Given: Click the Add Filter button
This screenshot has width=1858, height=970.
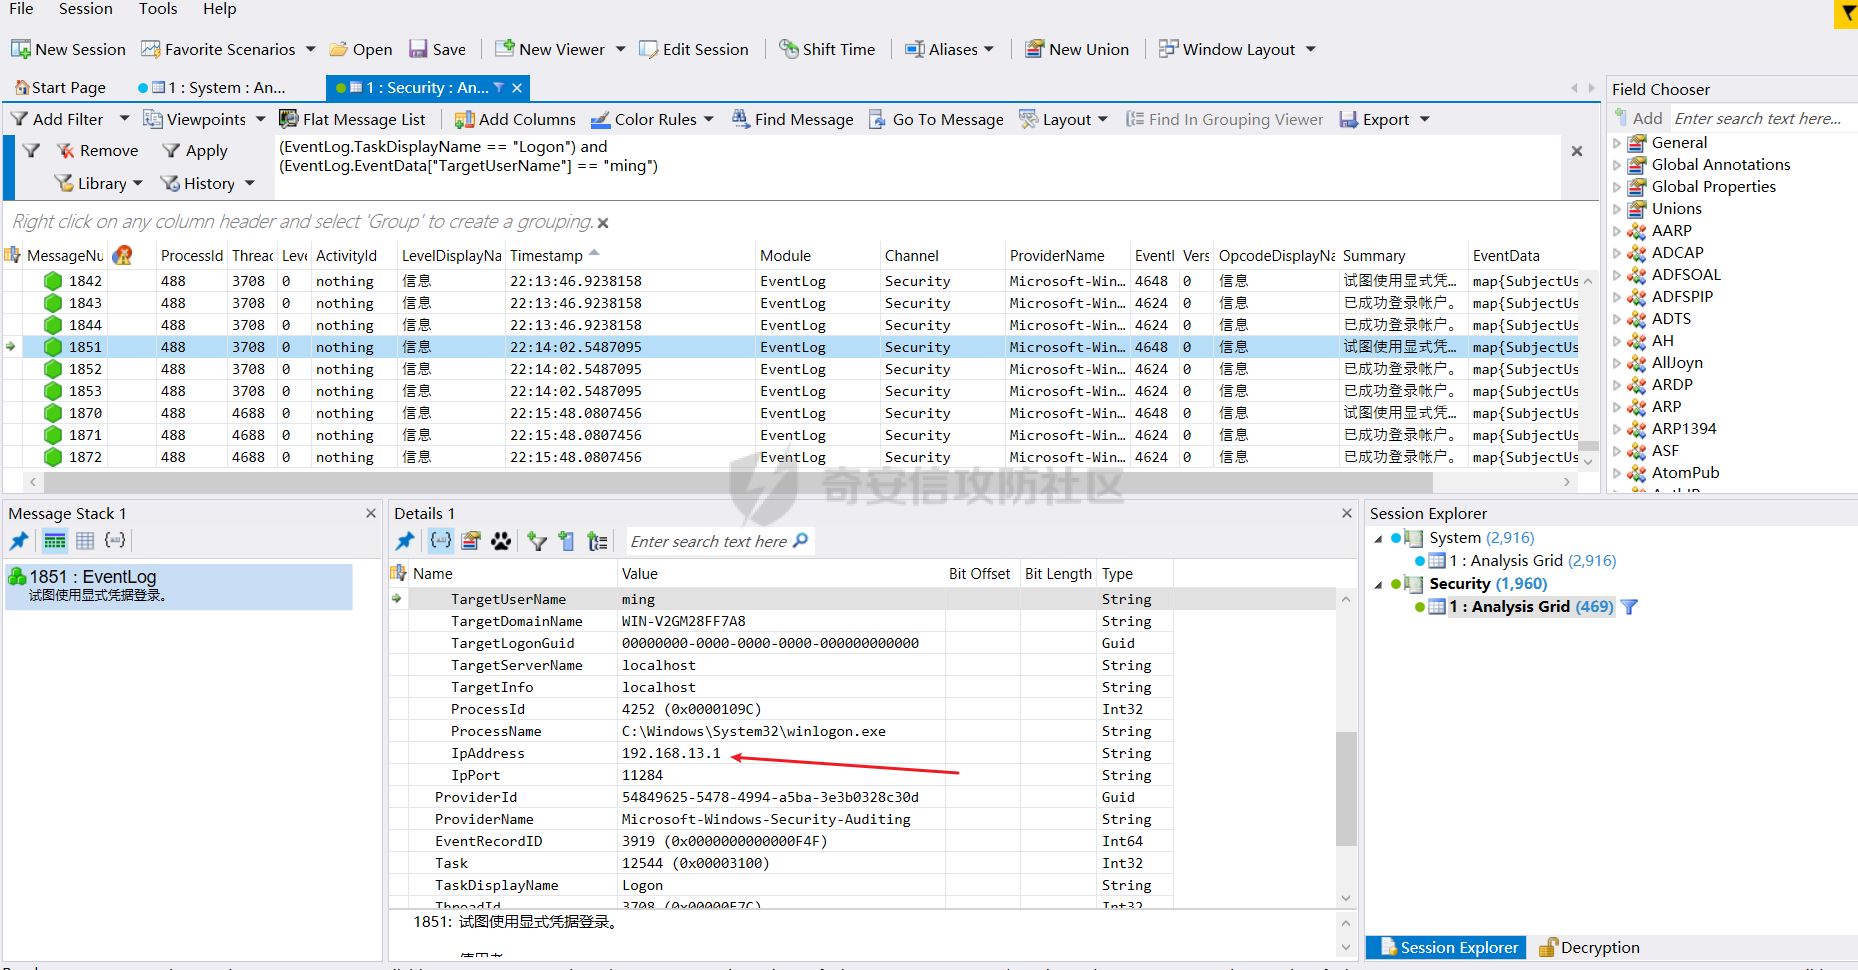Looking at the screenshot, I should (x=59, y=119).
